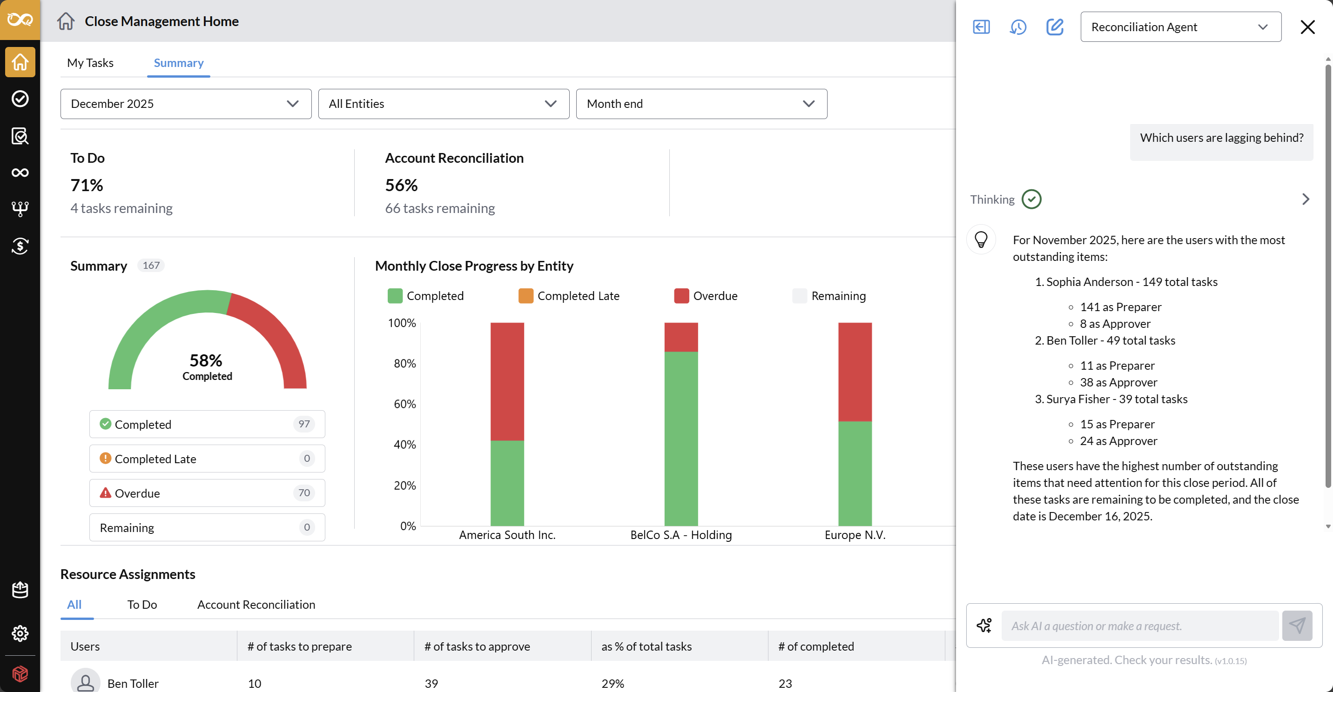Click the send message arrow button
Viewport: 1333px width, 720px height.
1297,626
